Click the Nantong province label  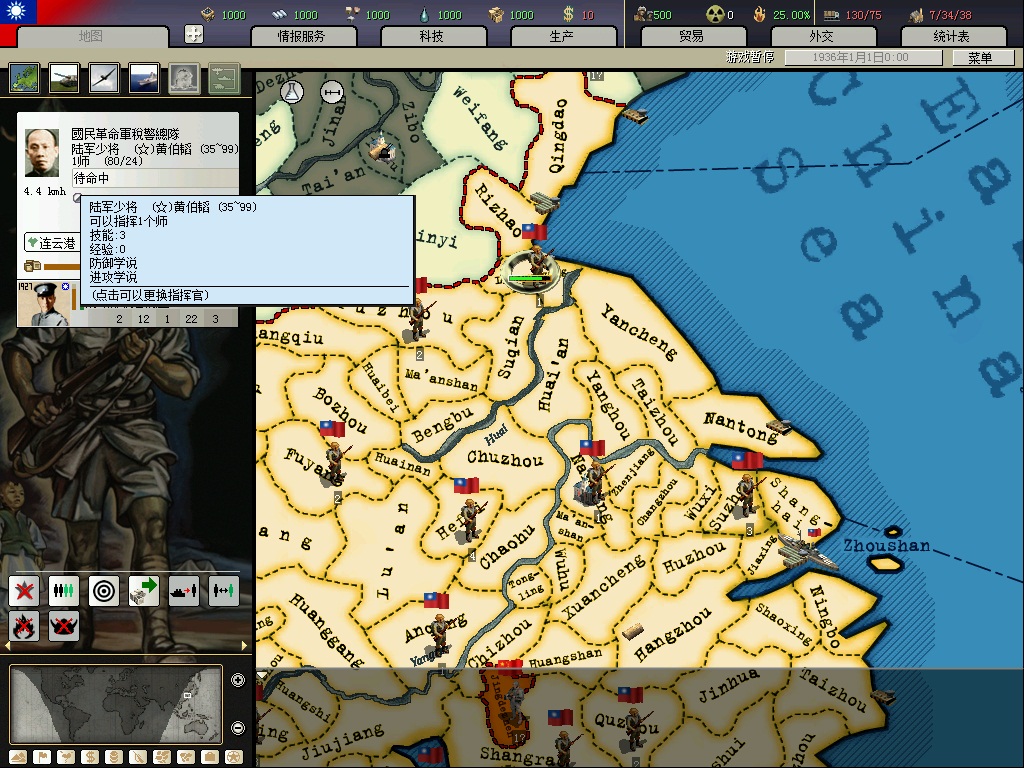(x=740, y=427)
